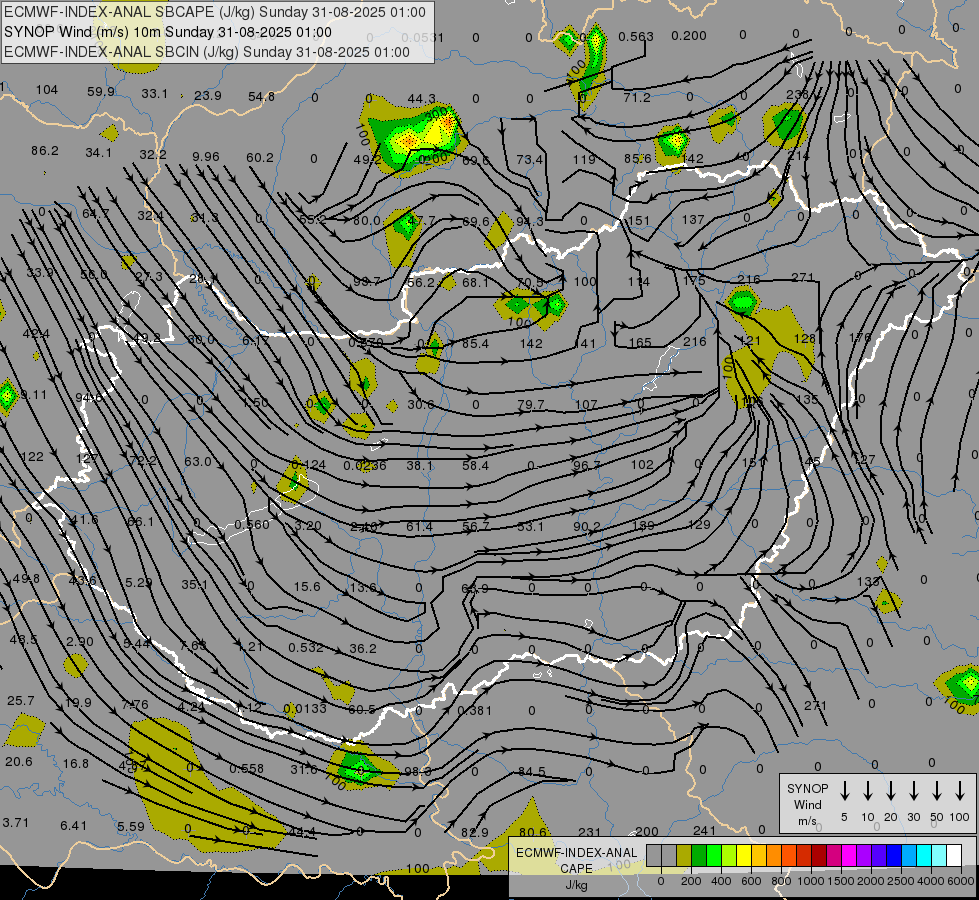Pick the bright magenta CAPE swatch
The width and height of the screenshot is (979, 900).
tap(849, 856)
